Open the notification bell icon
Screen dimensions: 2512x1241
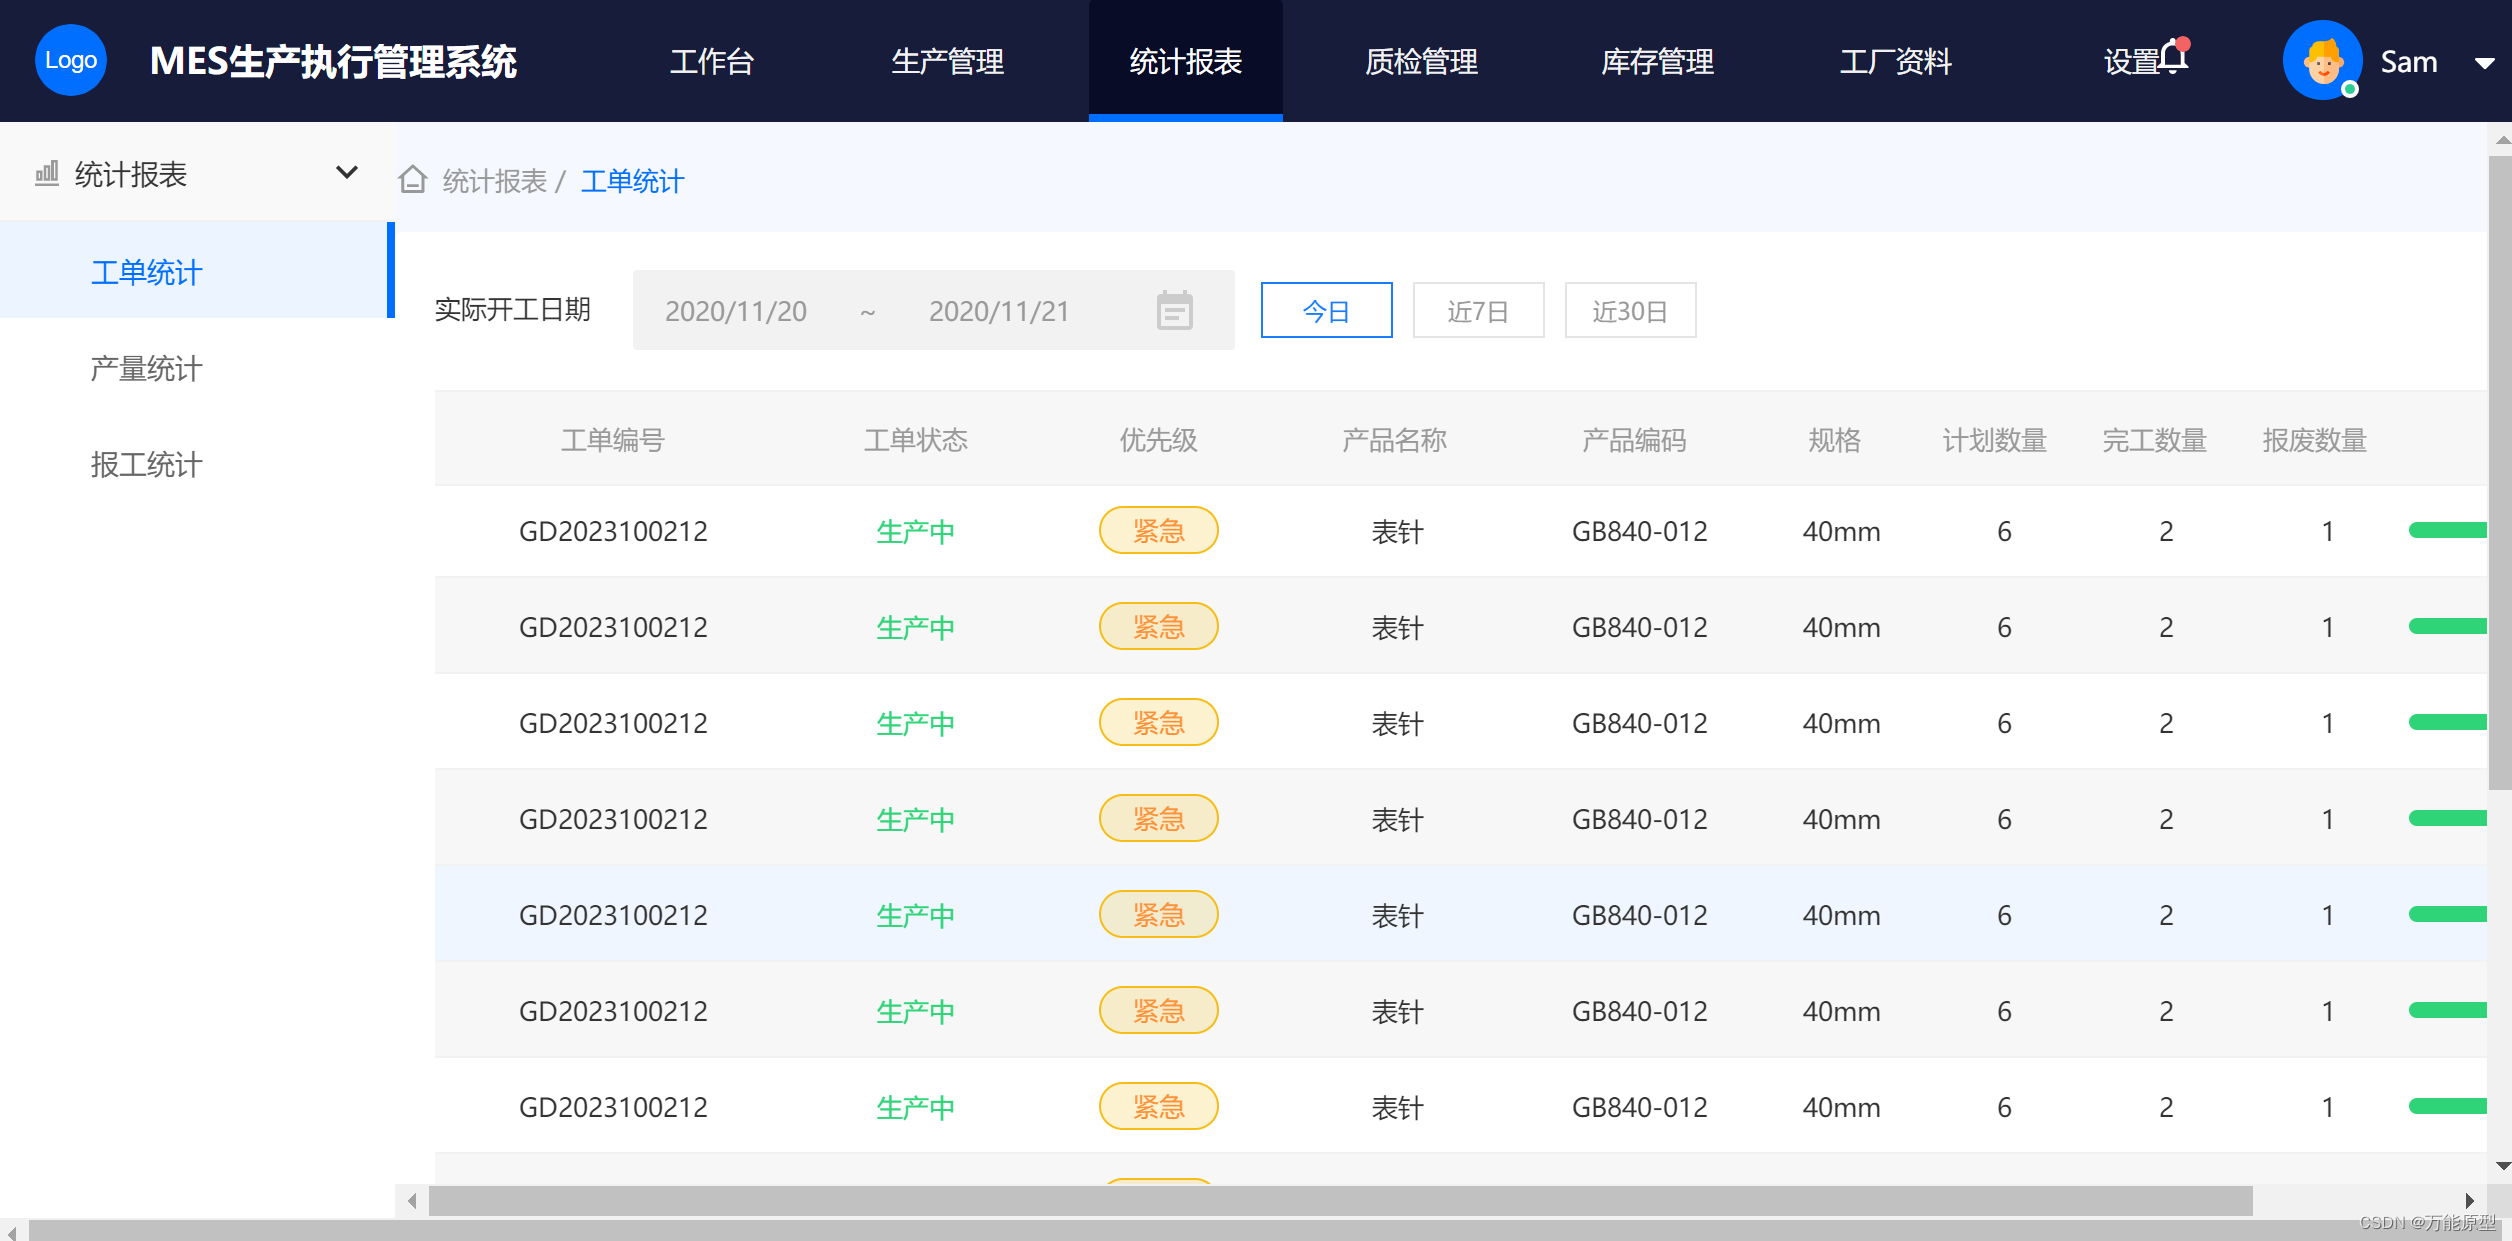click(2174, 58)
